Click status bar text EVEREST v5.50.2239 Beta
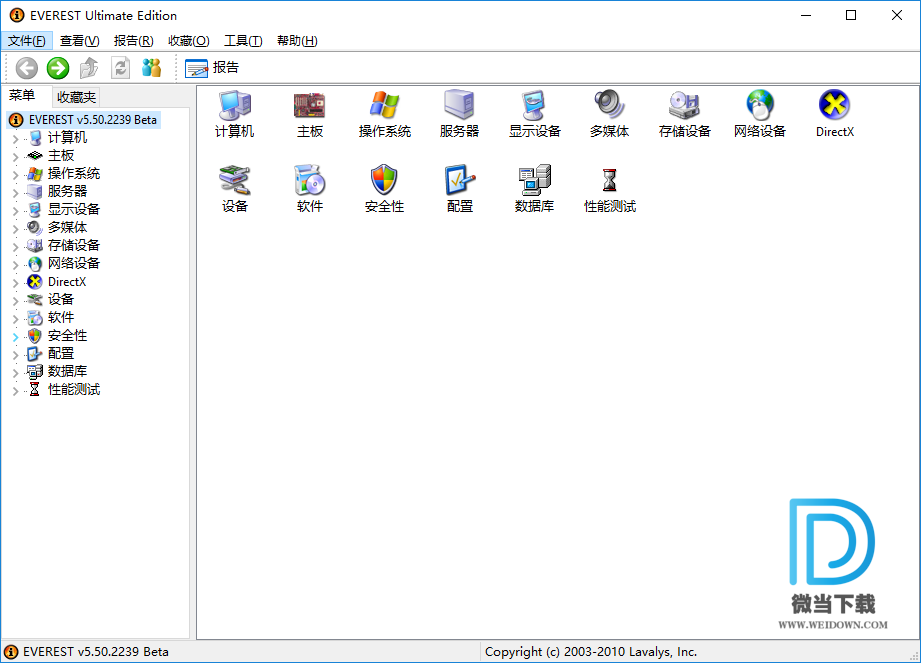This screenshot has width=921, height=663. click(95, 652)
